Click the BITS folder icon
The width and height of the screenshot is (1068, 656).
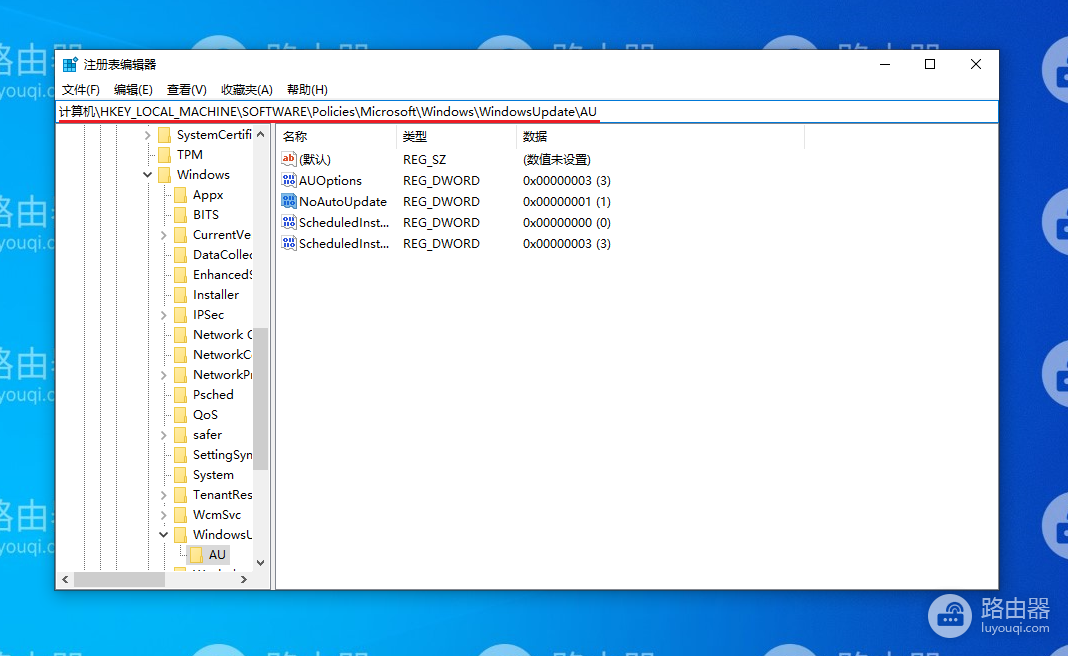point(180,215)
